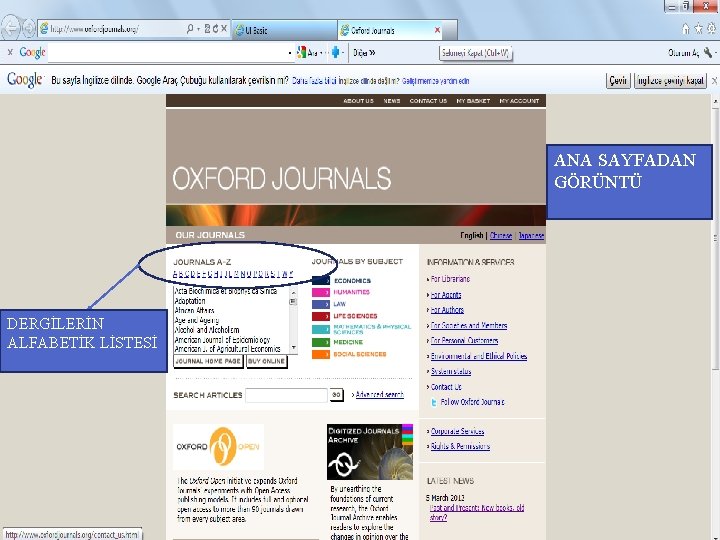Switch to the UI Basic tab
The image size is (720, 540).
284,30
